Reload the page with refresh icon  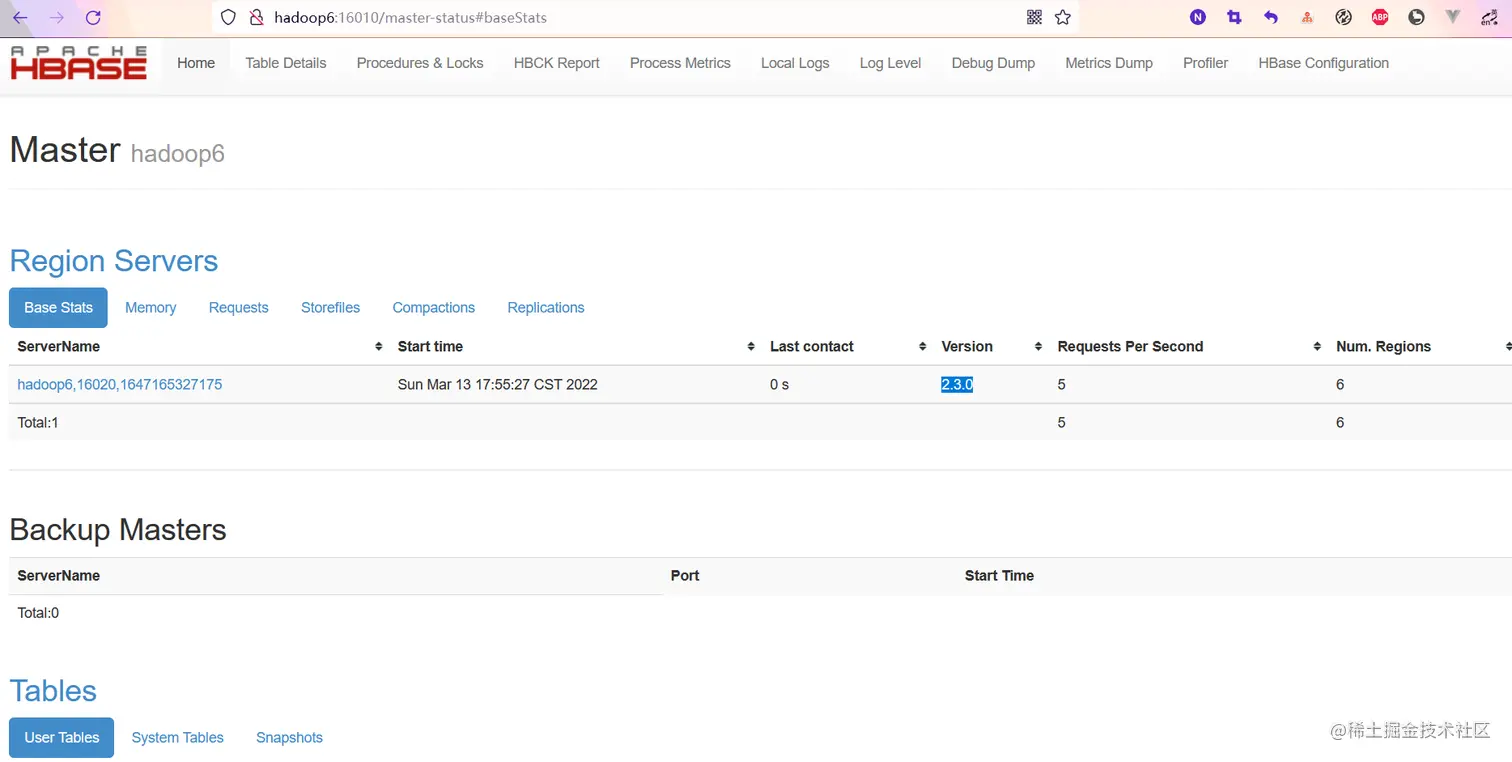[93, 17]
